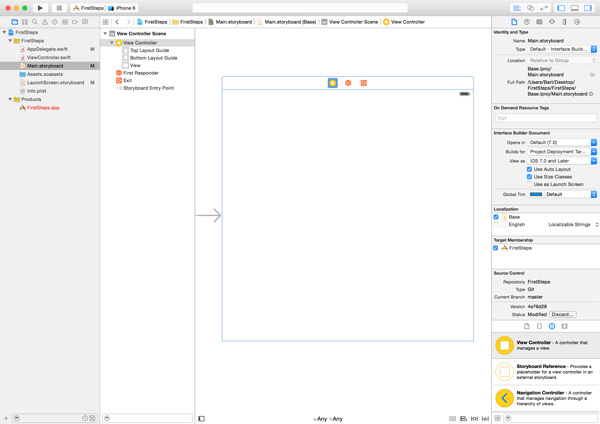Open the Symbol navigator

[25, 22]
